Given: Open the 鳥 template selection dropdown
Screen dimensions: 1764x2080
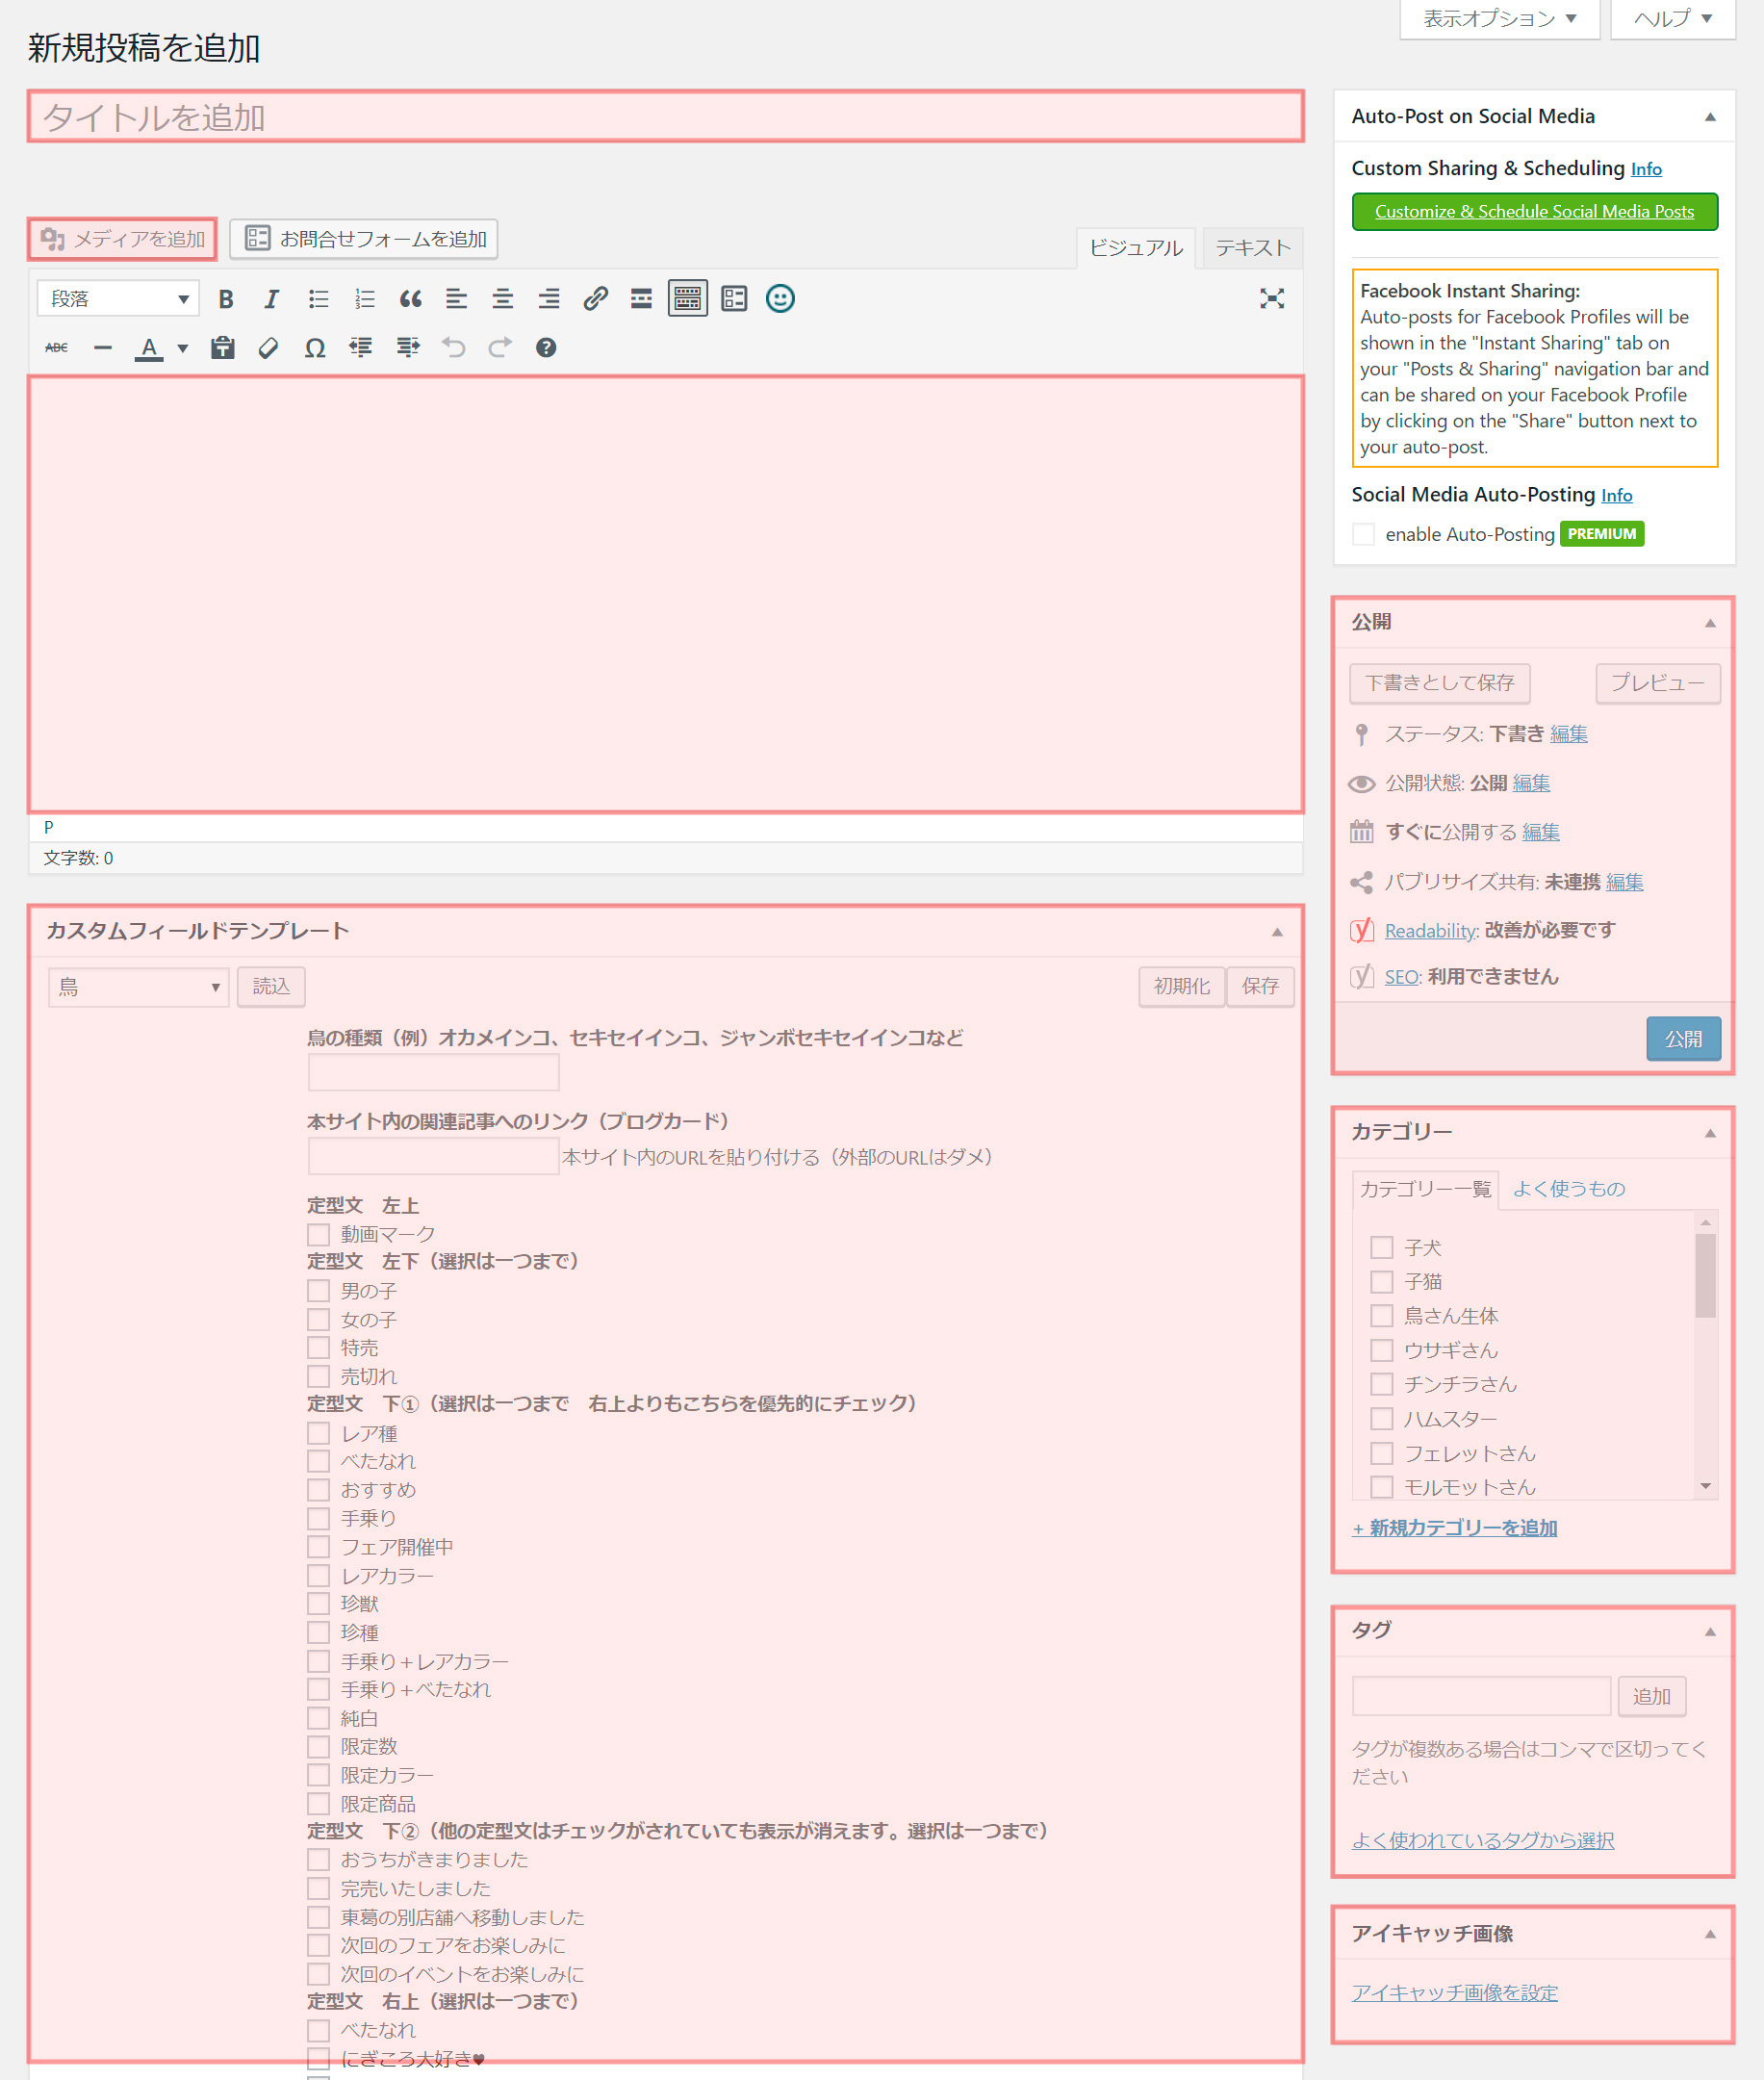Looking at the screenshot, I should coord(138,987).
